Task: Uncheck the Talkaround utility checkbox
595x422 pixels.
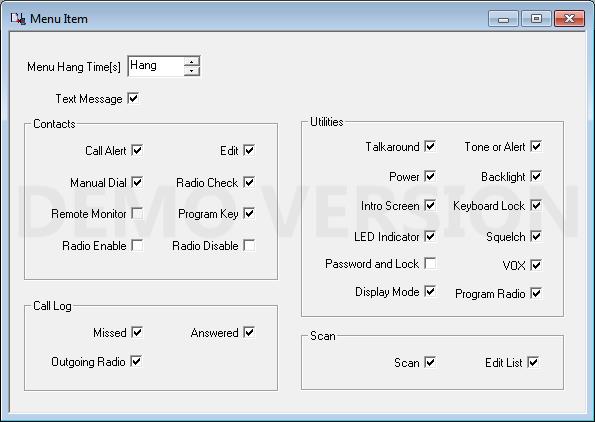Action: (x=430, y=146)
